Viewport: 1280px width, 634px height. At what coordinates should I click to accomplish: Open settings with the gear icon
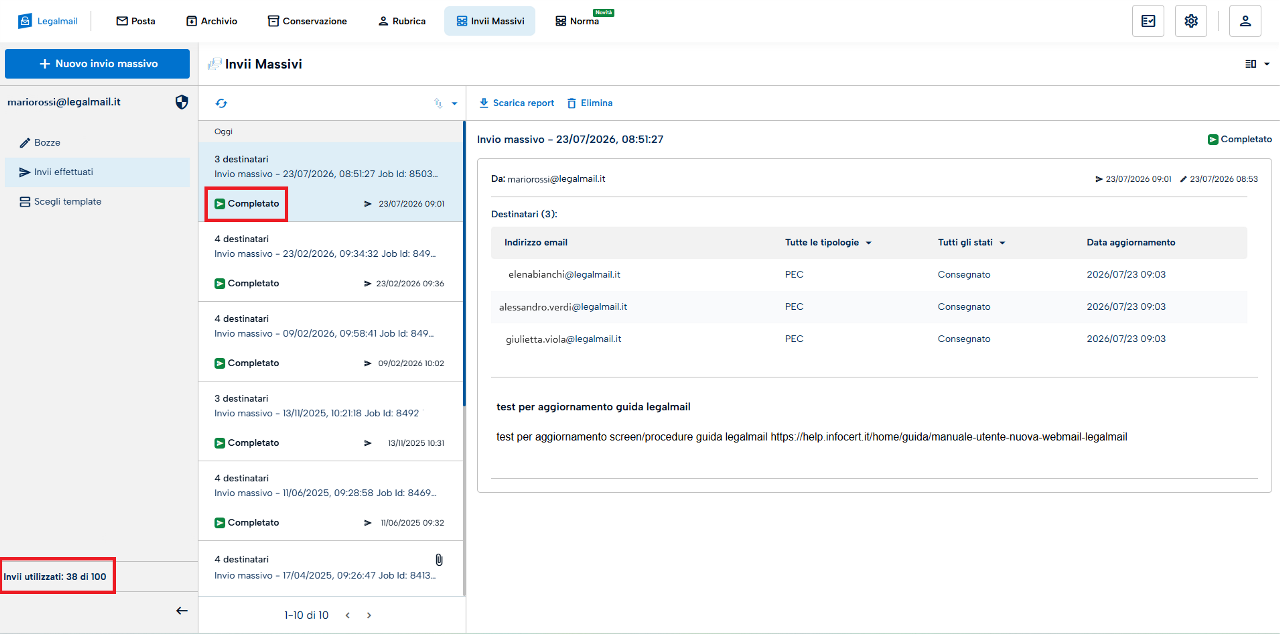1191,21
